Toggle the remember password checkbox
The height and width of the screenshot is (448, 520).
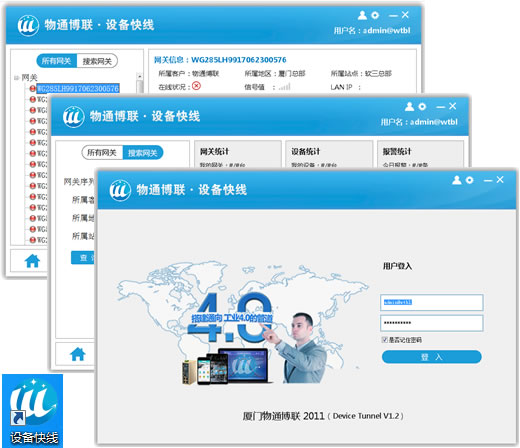click(x=384, y=340)
